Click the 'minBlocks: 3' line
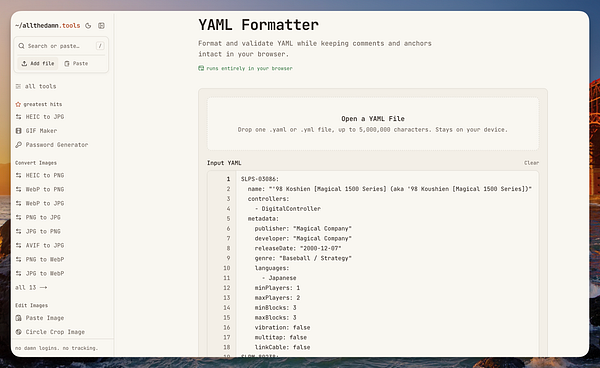 click(276, 308)
